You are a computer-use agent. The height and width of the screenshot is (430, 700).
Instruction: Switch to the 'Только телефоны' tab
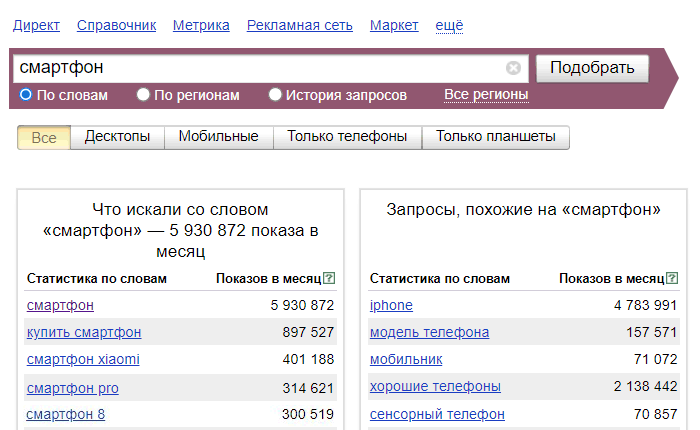point(347,137)
